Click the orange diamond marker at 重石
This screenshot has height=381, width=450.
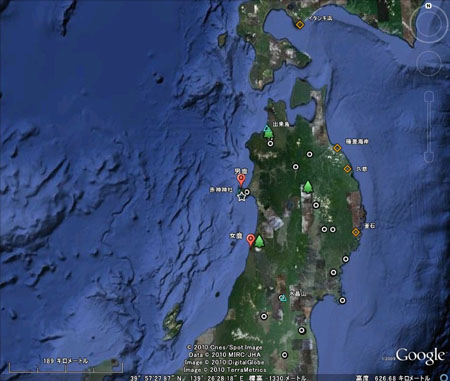click(356, 232)
